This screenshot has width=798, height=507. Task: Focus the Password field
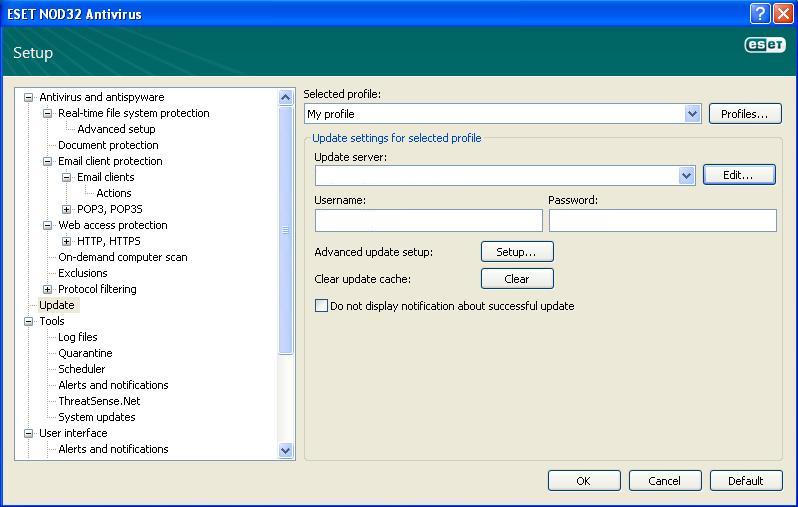663,220
